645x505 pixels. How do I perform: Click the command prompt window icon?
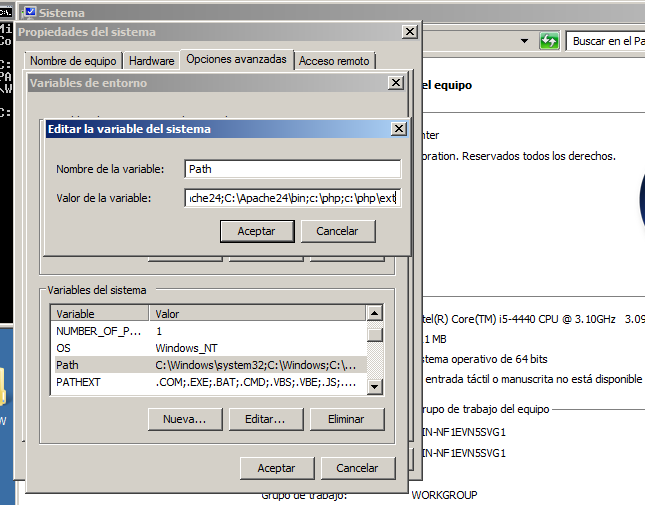pos(6,12)
